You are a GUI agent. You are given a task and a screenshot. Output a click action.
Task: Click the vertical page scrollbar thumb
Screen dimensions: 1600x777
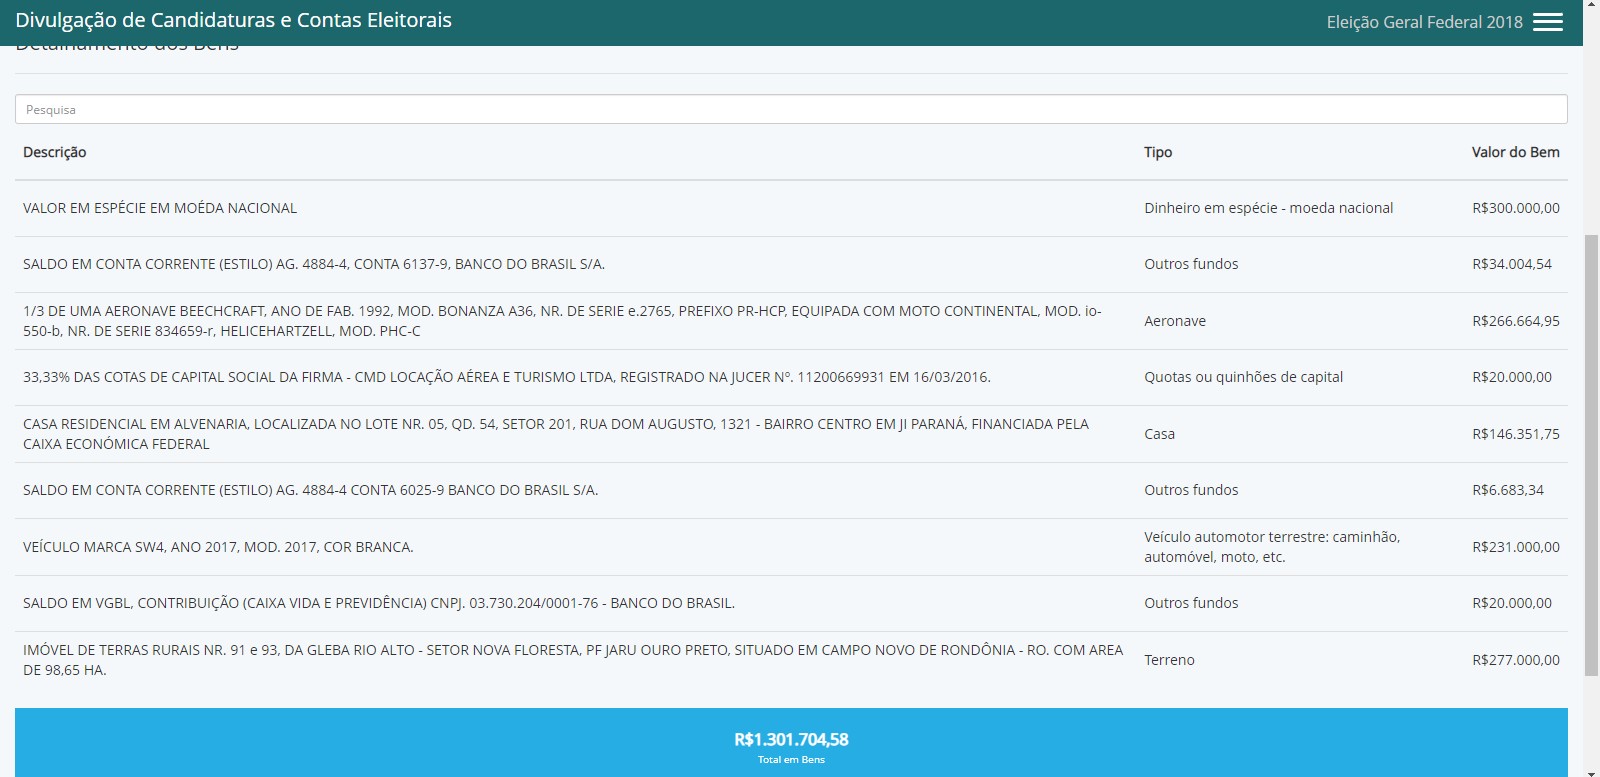coord(1591,450)
